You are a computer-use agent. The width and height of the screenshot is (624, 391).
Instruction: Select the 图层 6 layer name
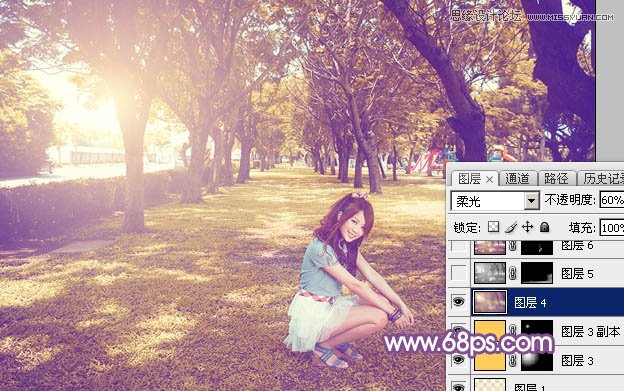[577, 245]
